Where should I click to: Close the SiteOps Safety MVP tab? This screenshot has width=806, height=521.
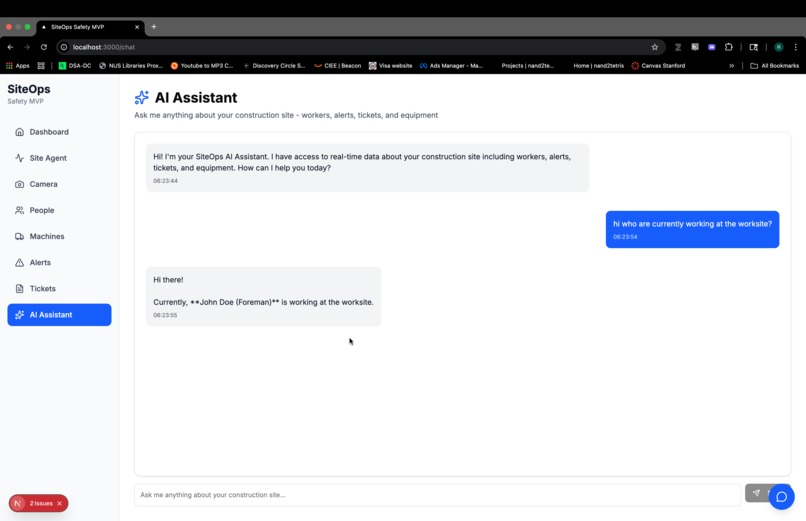[137, 27]
